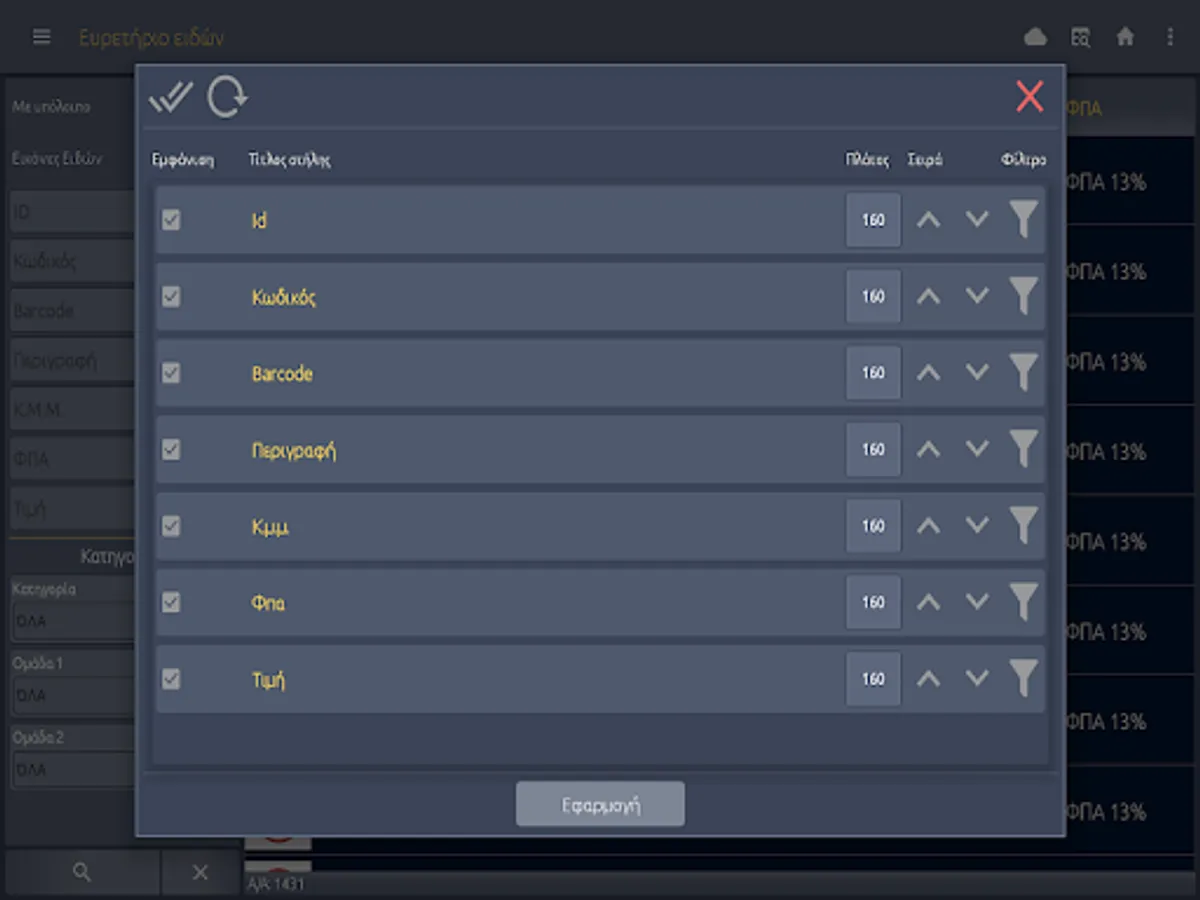The height and width of the screenshot is (900, 1200).
Task: Click the select-all double checkmark icon
Action: click(x=170, y=97)
